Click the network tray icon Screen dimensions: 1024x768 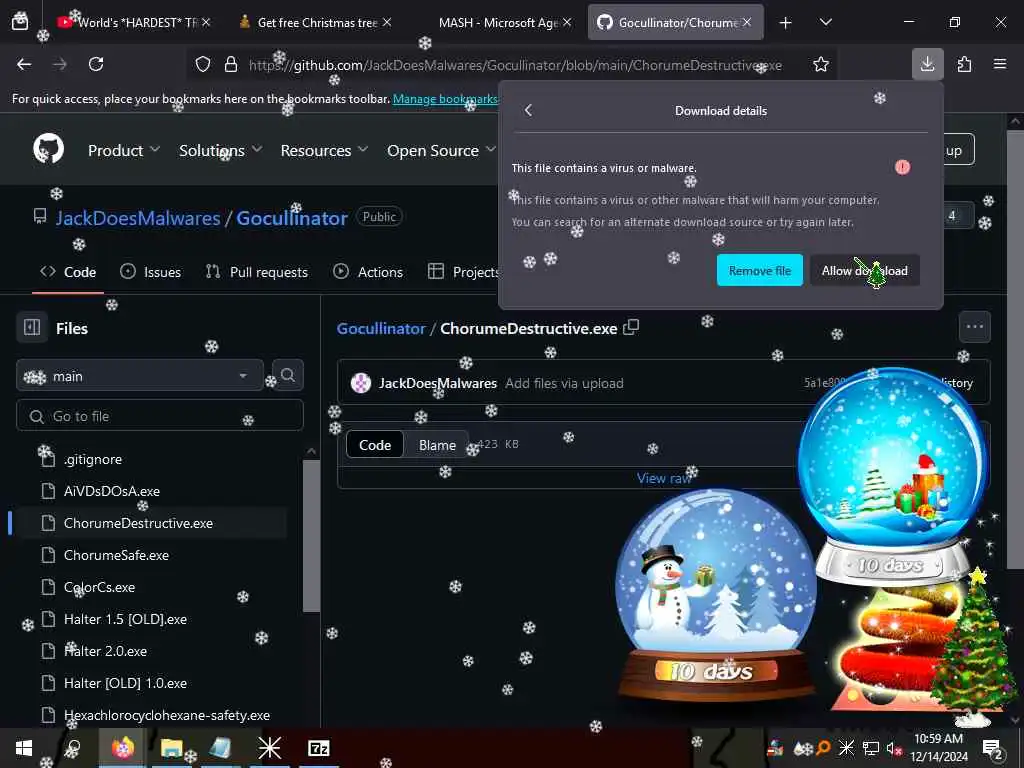[x=871, y=748]
